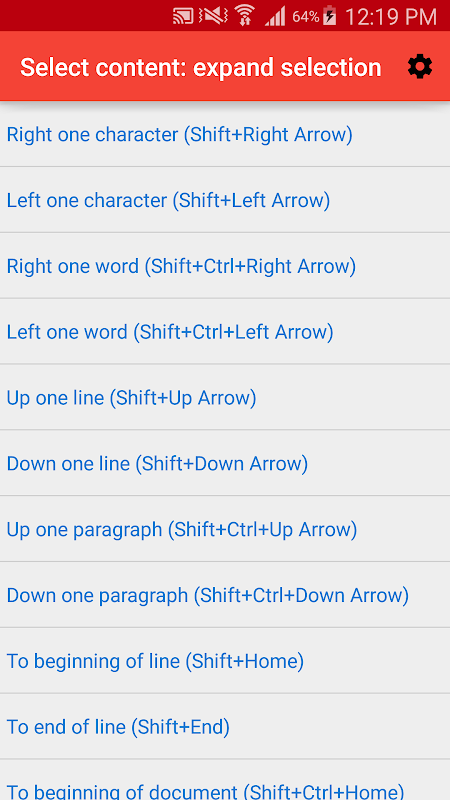Tap the 'Select content: expand selection' title
Screen dimensions: 450x800
[x=201, y=67]
